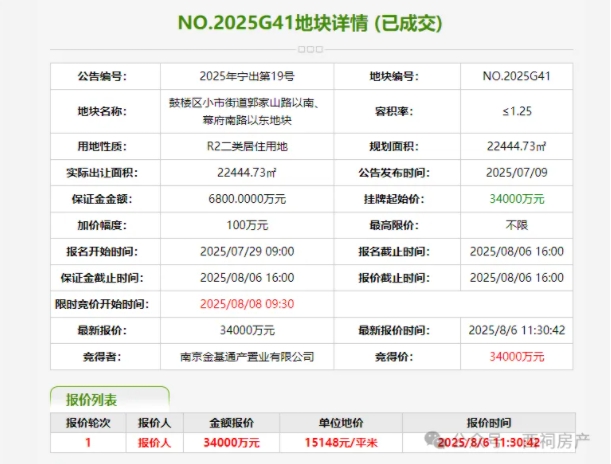Screen dimensions: 611x464
Task: Click the 报价轮次 column header
Action: (x=88, y=421)
